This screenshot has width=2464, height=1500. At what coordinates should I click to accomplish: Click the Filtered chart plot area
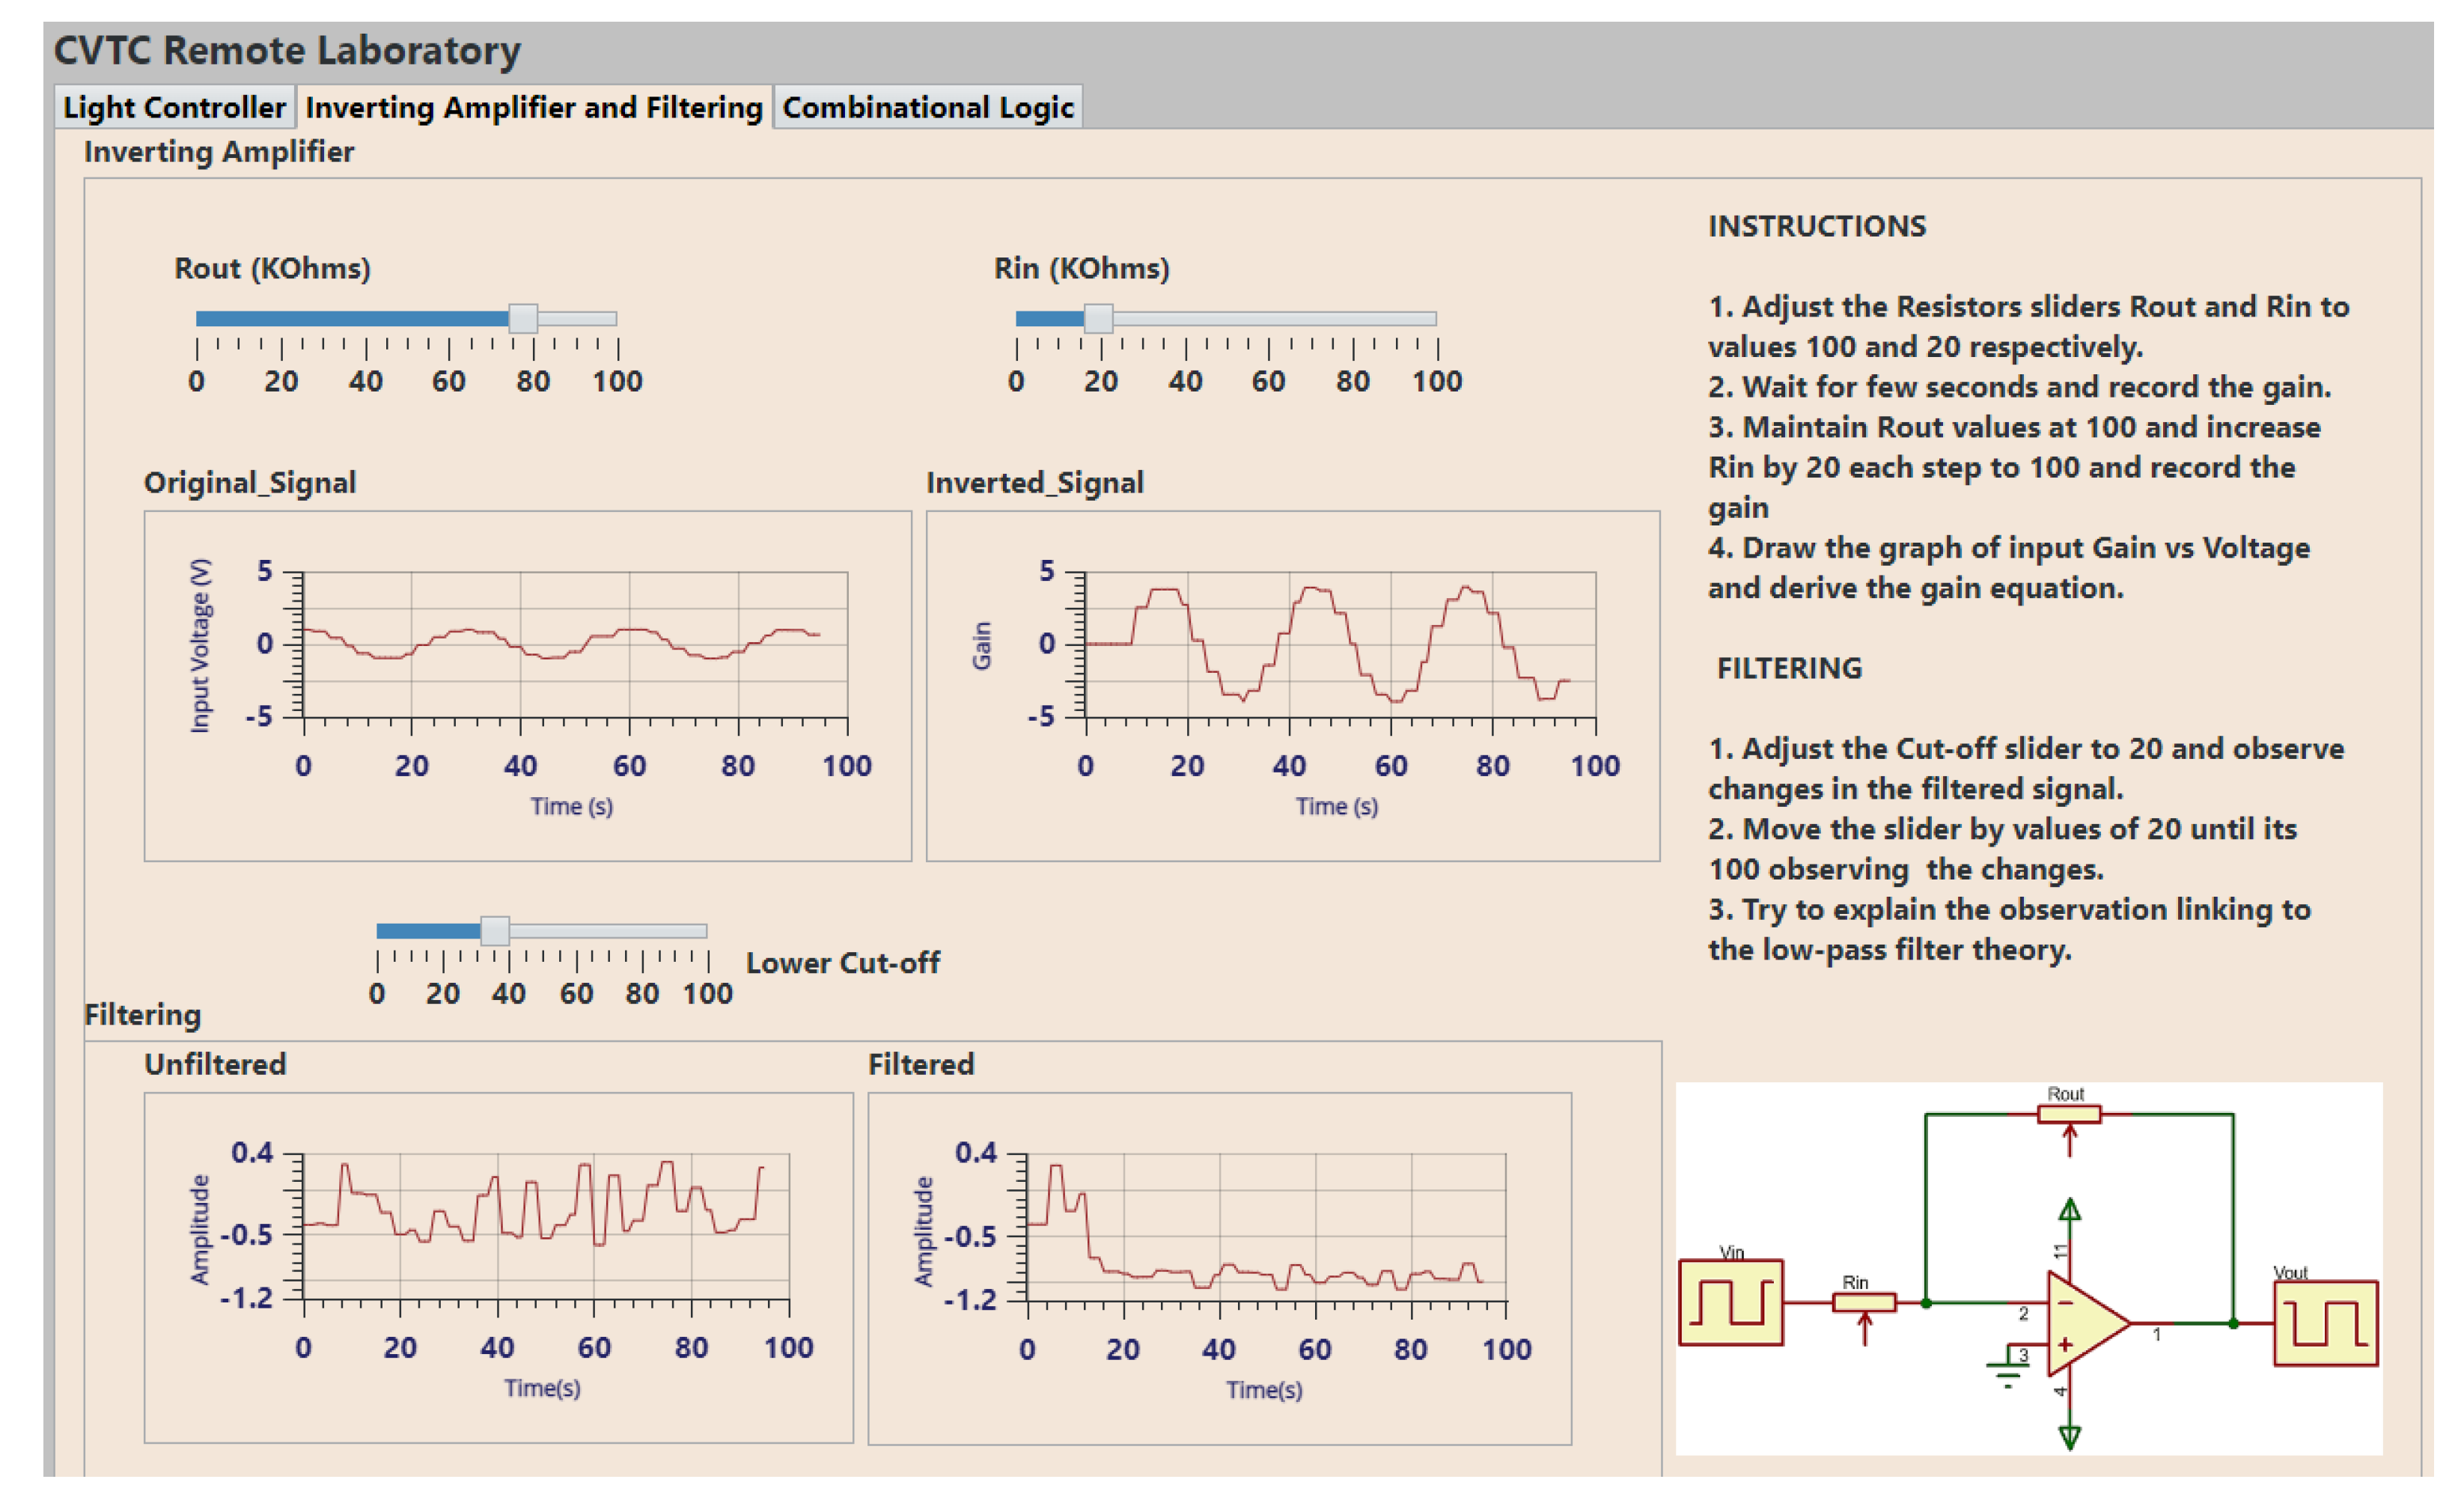coord(1266,1227)
